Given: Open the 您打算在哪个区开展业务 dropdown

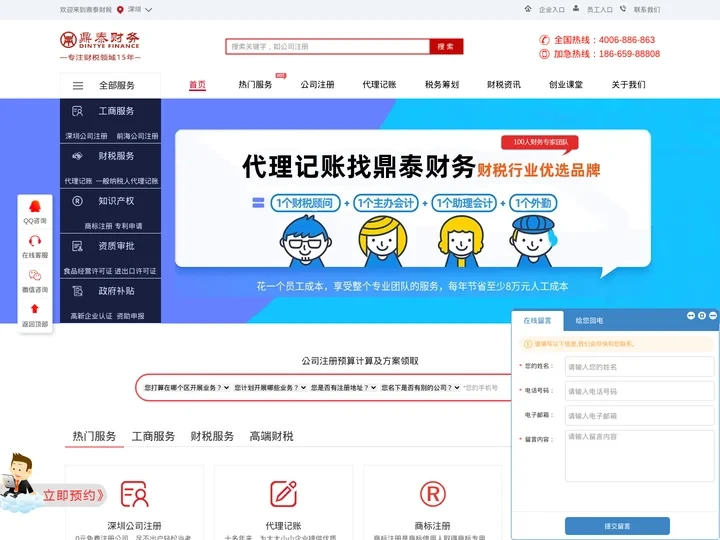Looking at the screenshot, I should tap(186, 388).
